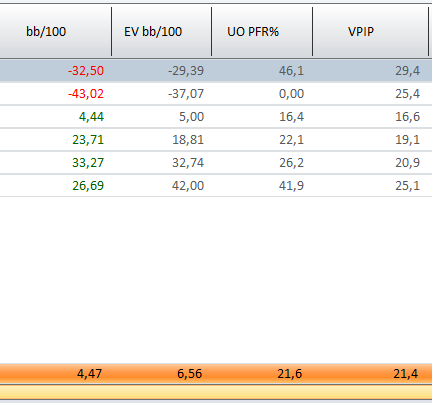
Task: Click the VPIP value 20,9
Action: [407, 163]
